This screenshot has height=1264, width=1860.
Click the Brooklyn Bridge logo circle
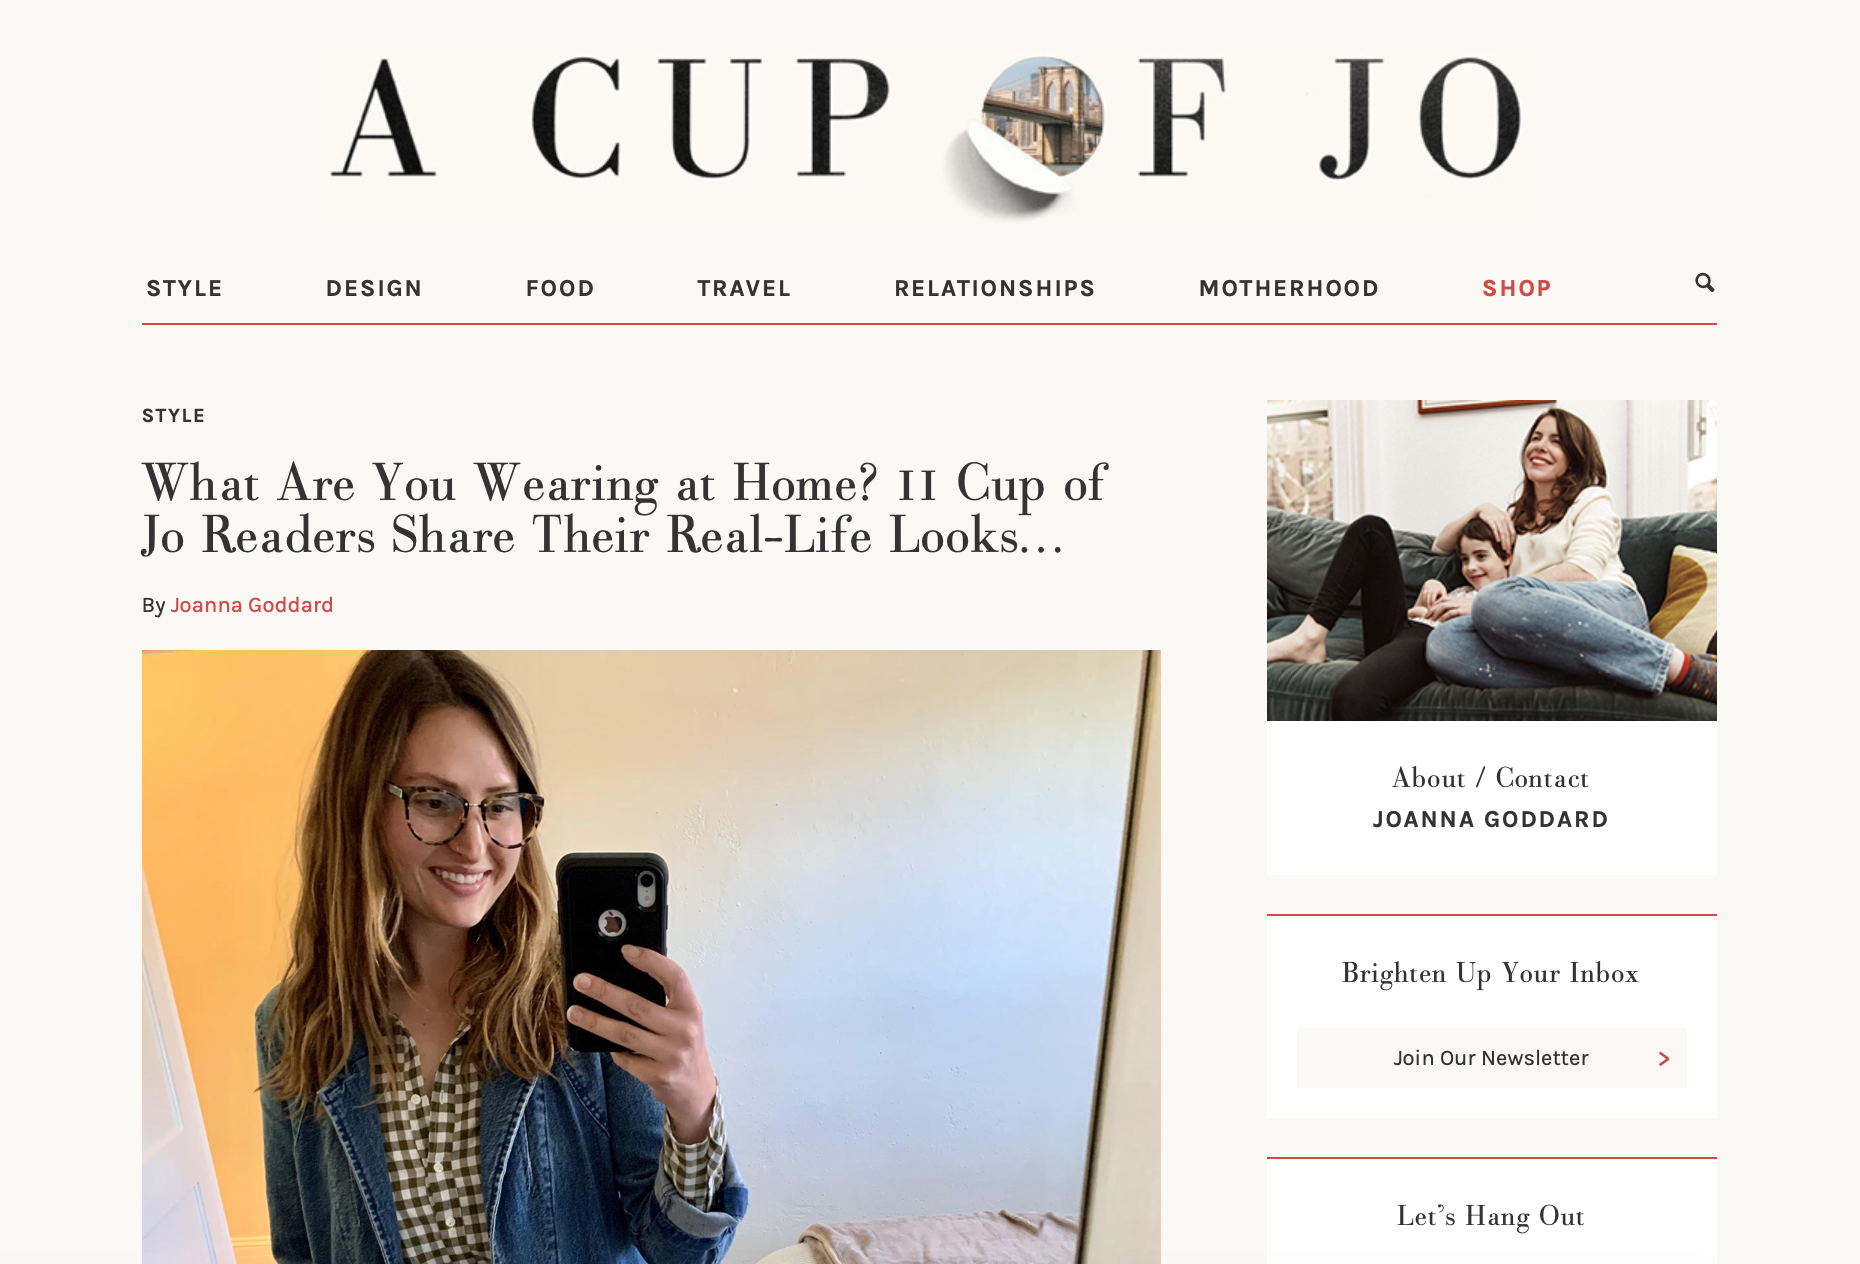[1042, 118]
